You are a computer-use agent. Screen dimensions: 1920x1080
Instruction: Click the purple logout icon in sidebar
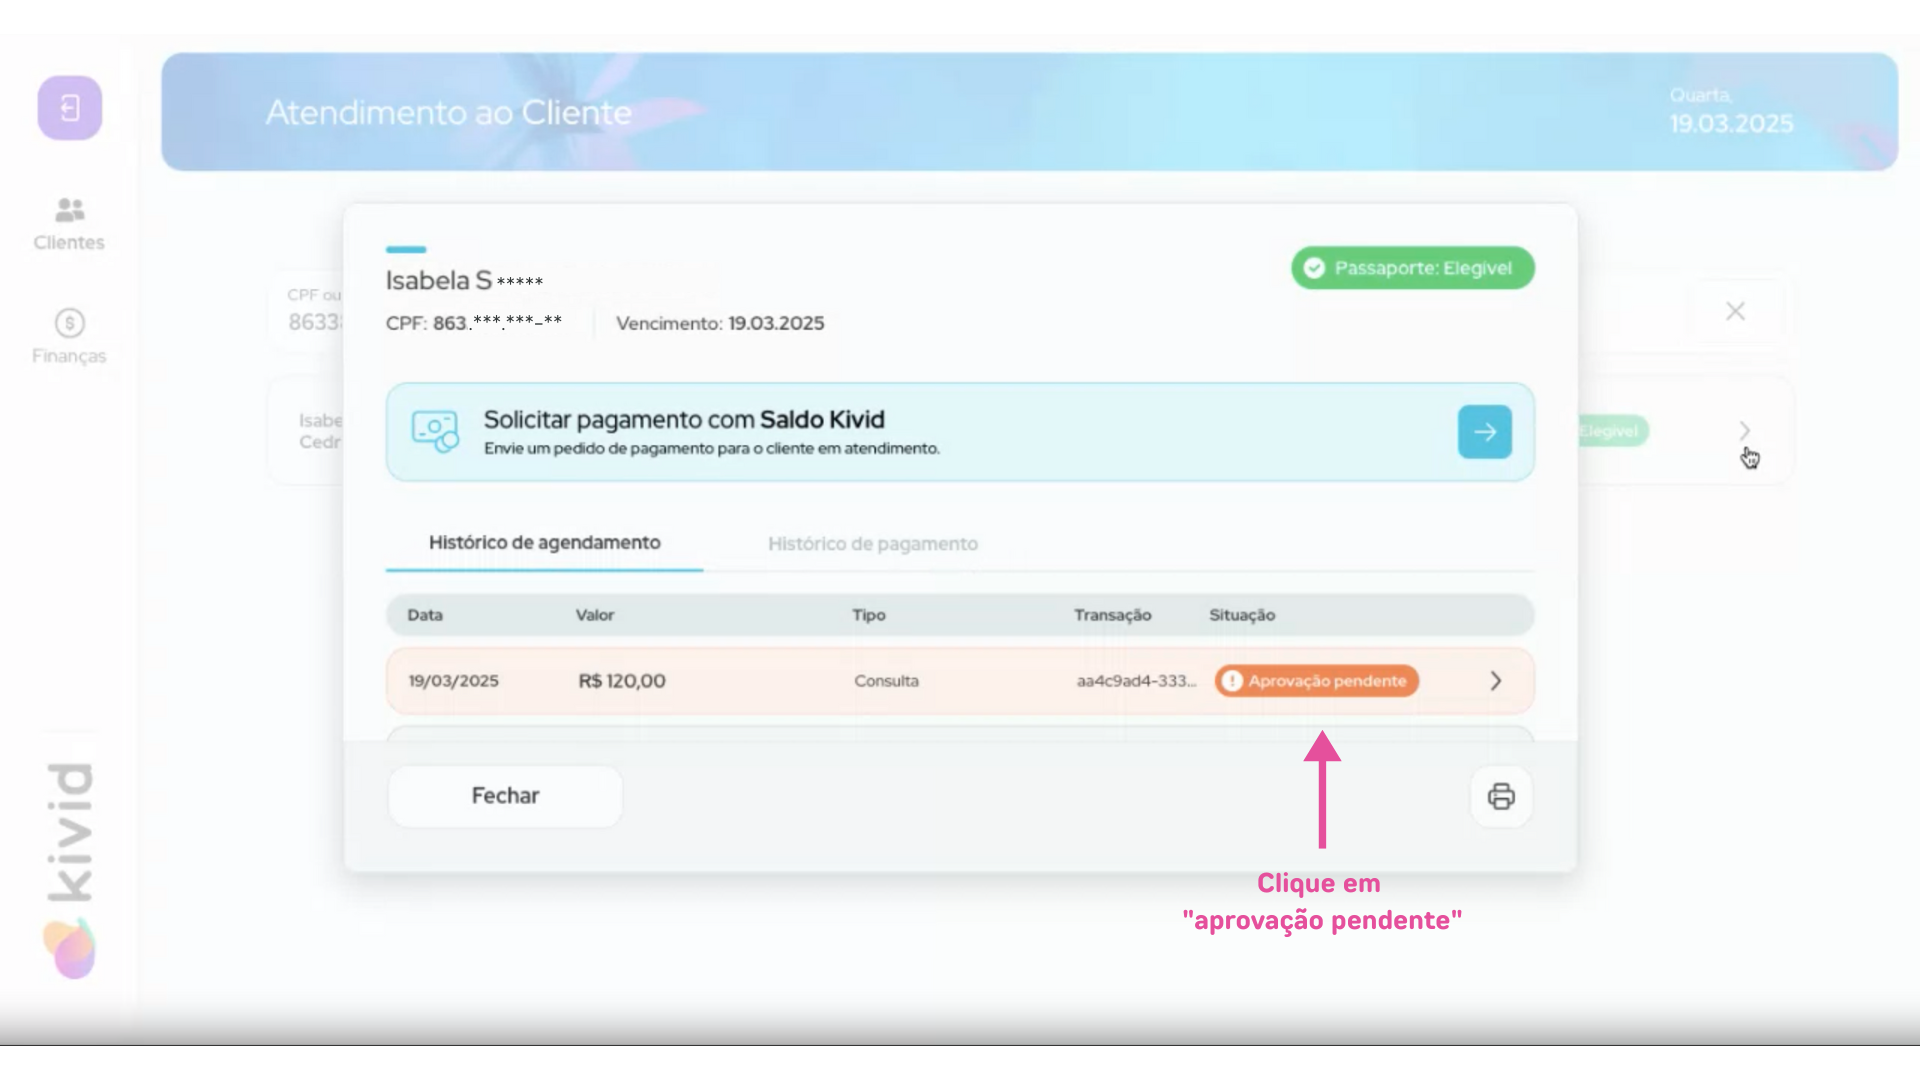tap(70, 108)
